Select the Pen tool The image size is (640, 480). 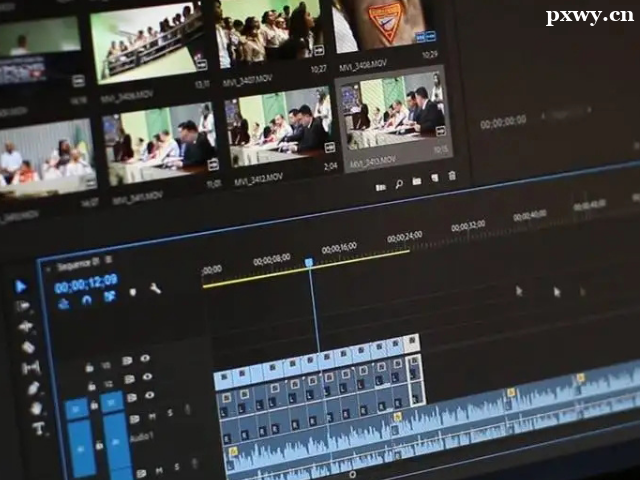33,388
